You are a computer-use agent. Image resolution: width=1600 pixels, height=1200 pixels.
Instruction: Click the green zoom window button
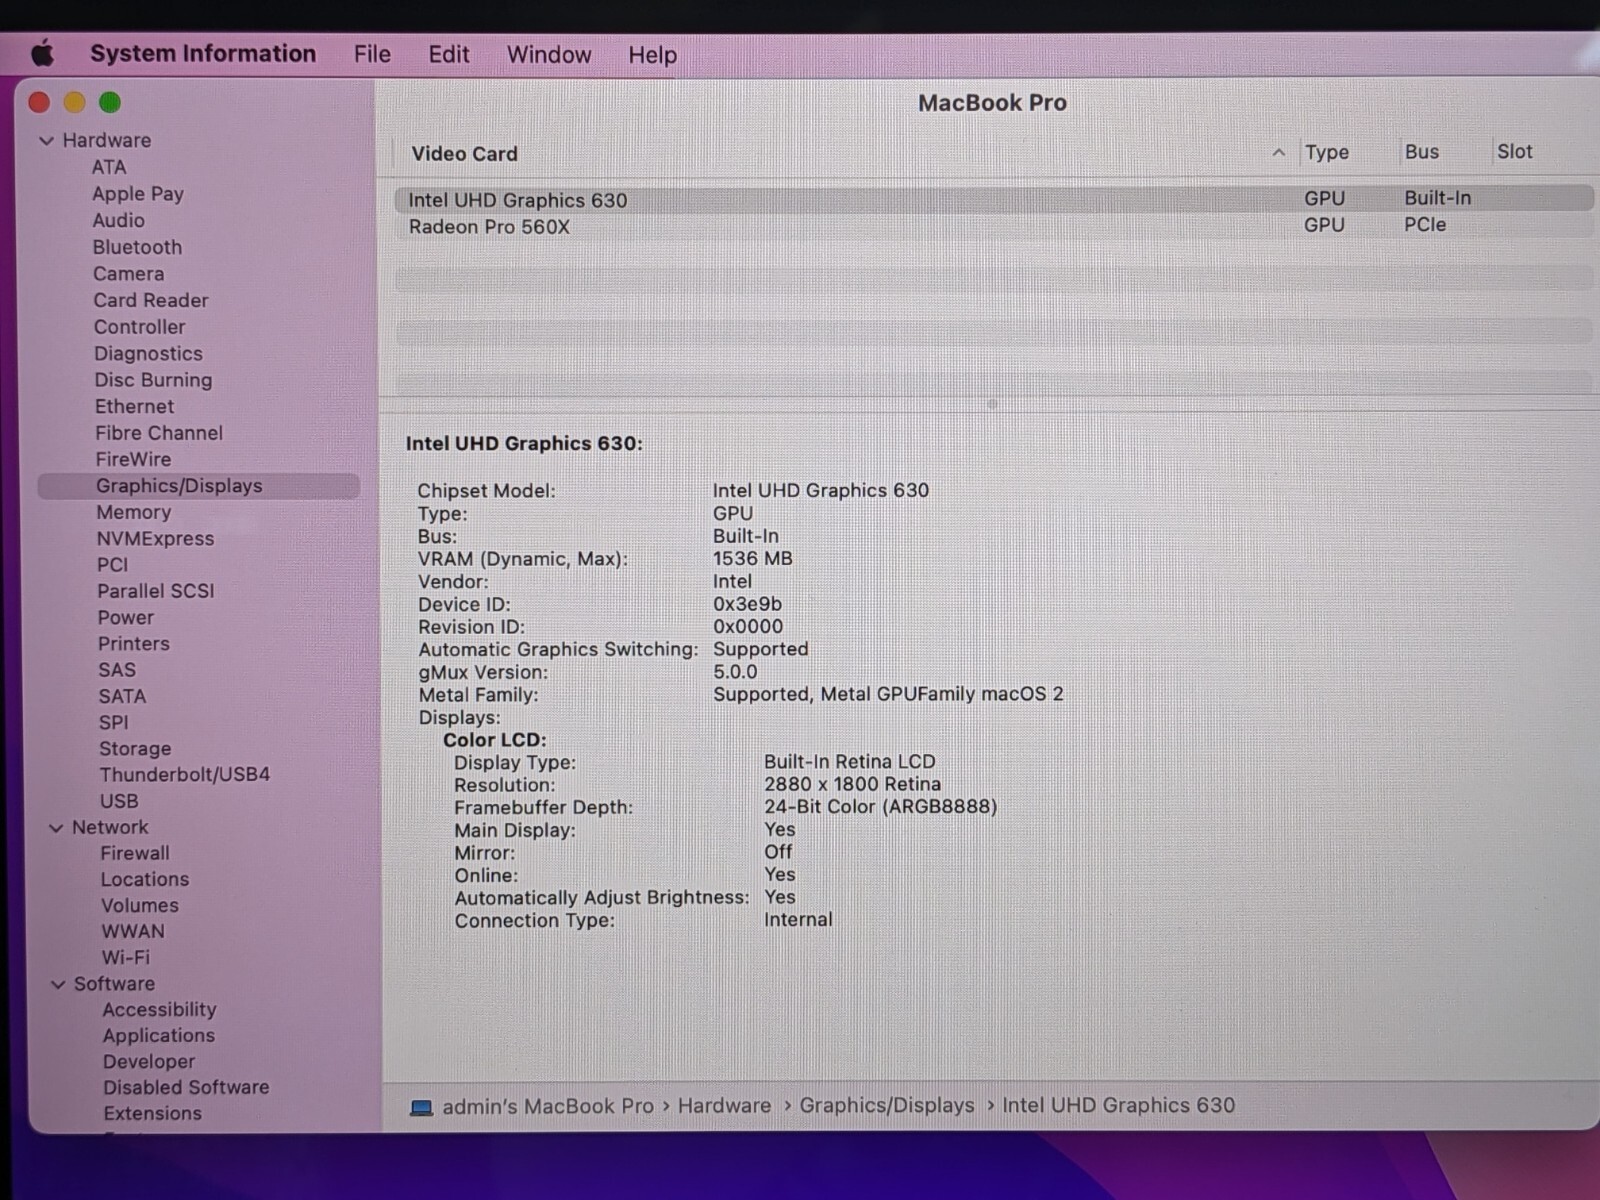point(110,103)
